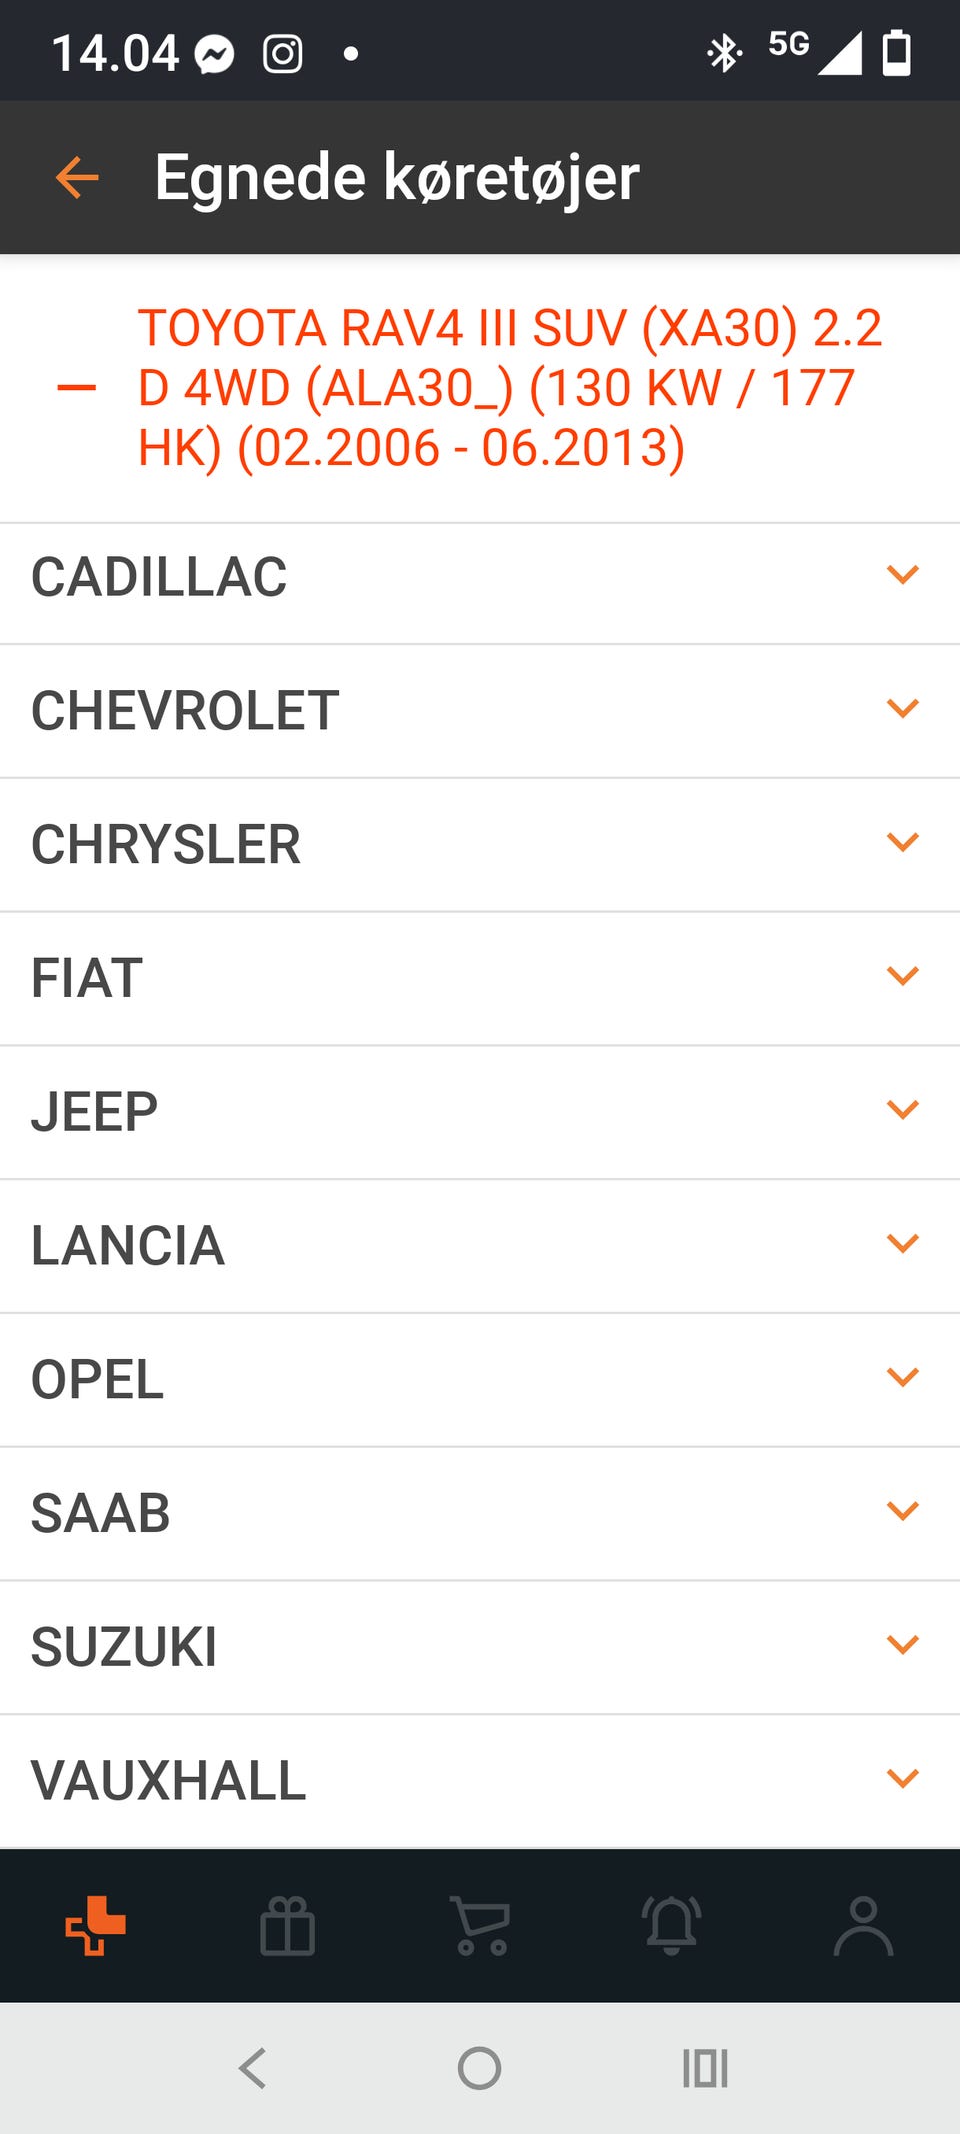Open the notifications bell tab
This screenshot has width=960, height=2134.
(671, 1925)
